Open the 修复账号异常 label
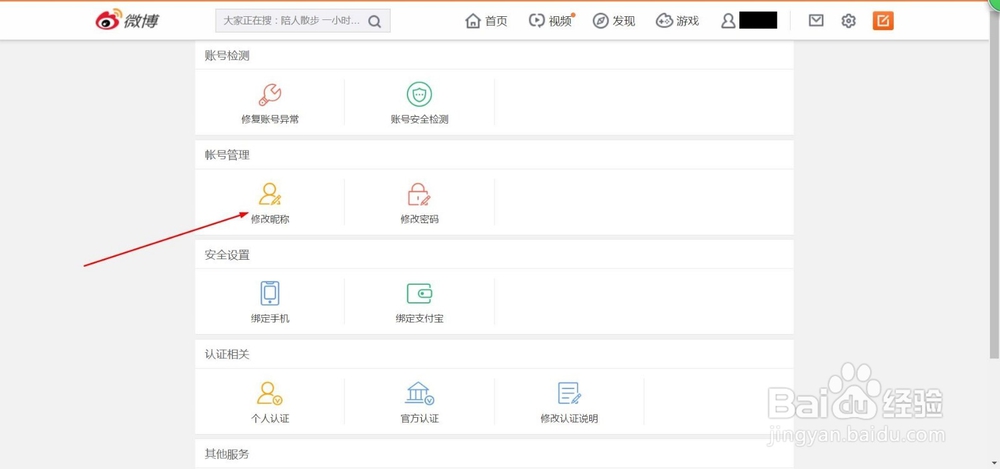Viewport: 1000px width, 469px height. pyautogui.click(x=270, y=119)
